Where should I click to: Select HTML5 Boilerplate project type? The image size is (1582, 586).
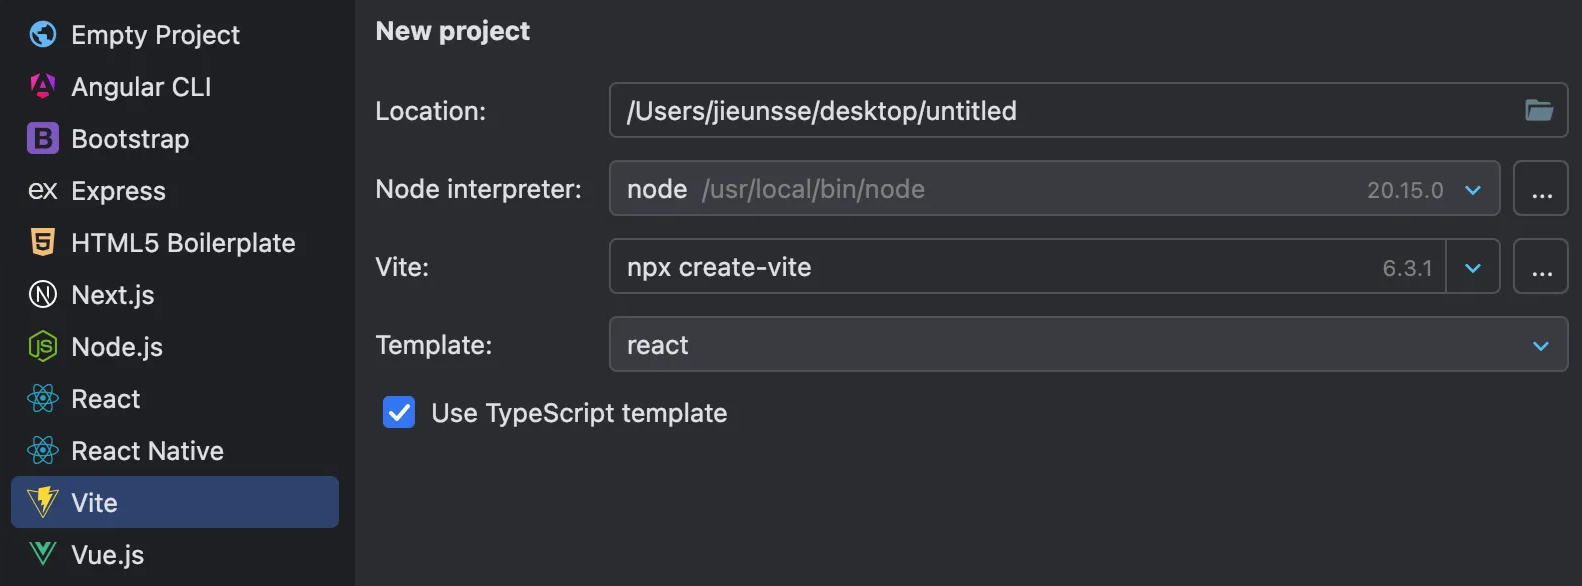pos(175,243)
